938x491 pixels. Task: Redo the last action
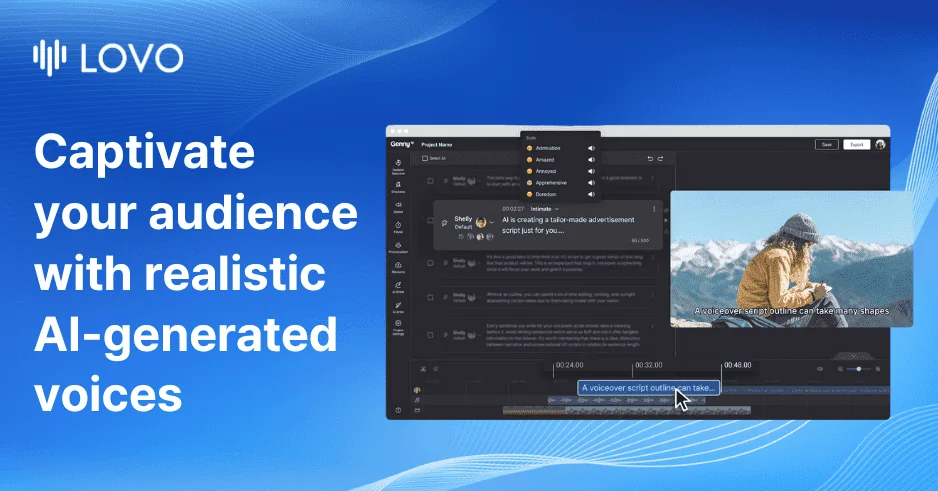pos(660,158)
